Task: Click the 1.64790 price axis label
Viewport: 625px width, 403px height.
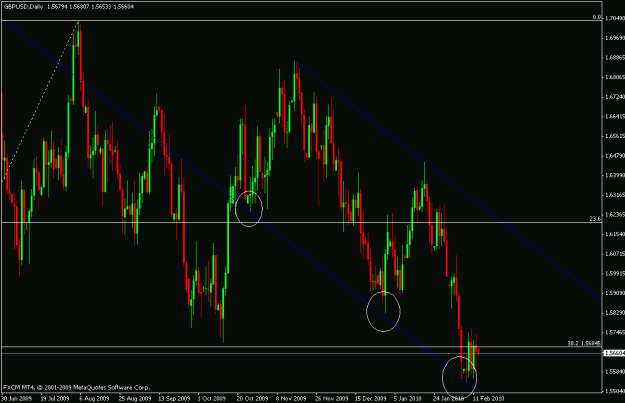Action: pos(615,156)
